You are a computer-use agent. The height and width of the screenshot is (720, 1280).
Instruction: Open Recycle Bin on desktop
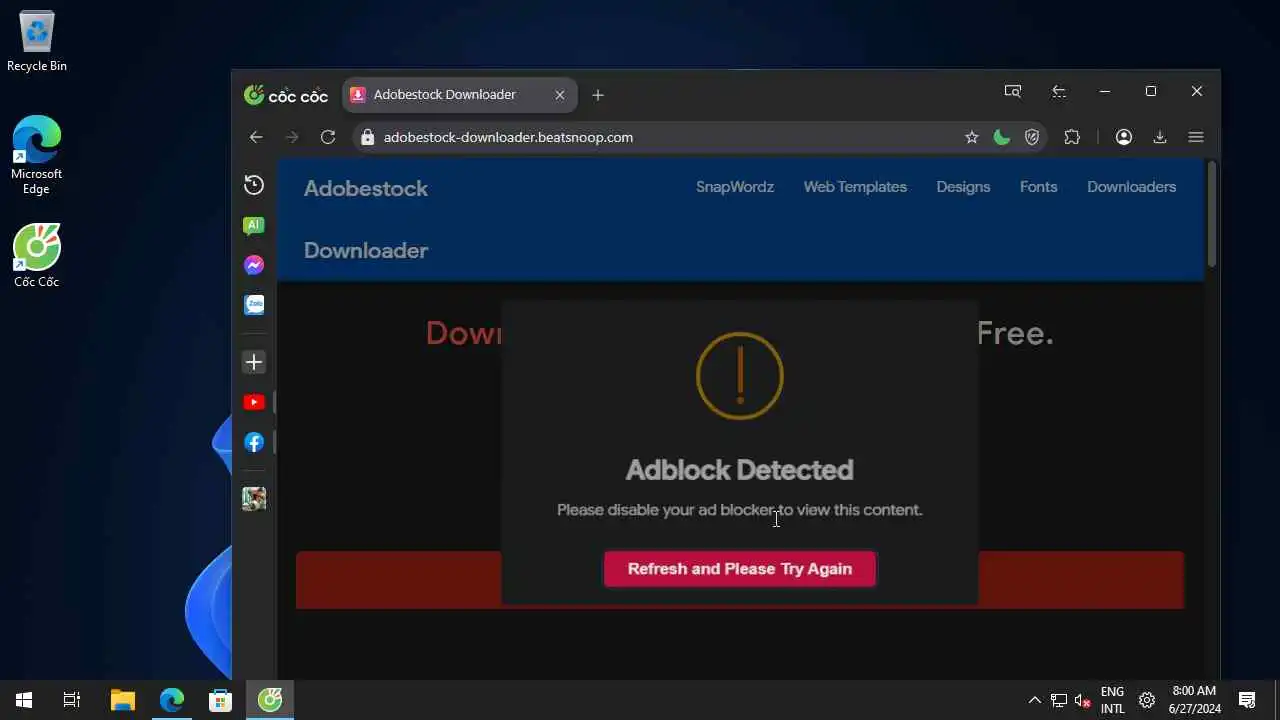point(37,41)
